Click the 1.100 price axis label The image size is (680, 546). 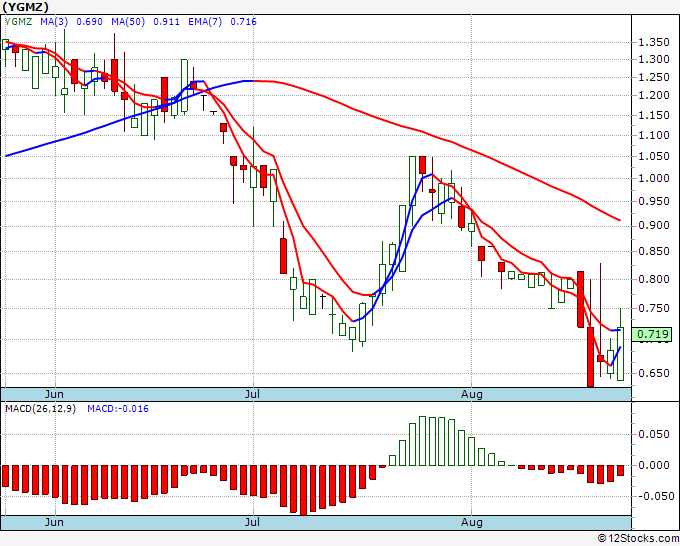click(x=654, y=135)
